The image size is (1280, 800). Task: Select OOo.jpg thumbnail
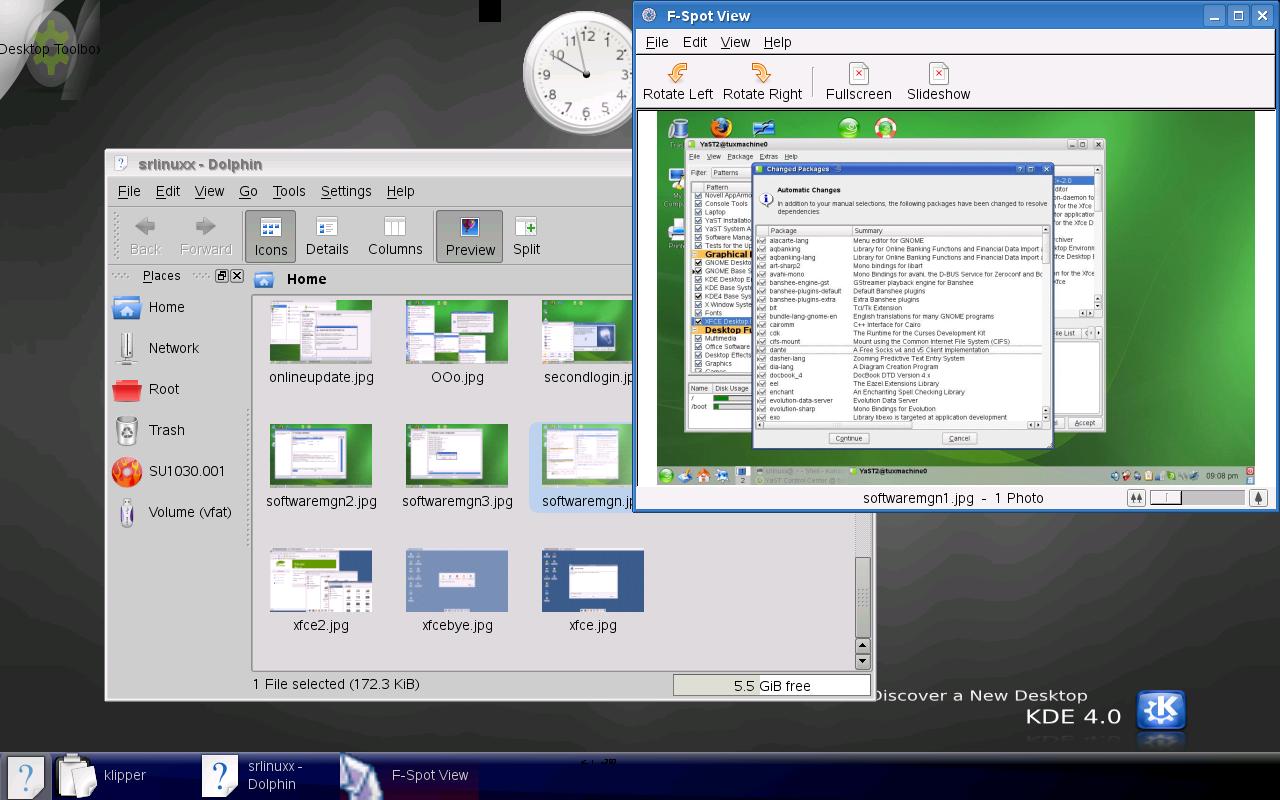[457, 332]
